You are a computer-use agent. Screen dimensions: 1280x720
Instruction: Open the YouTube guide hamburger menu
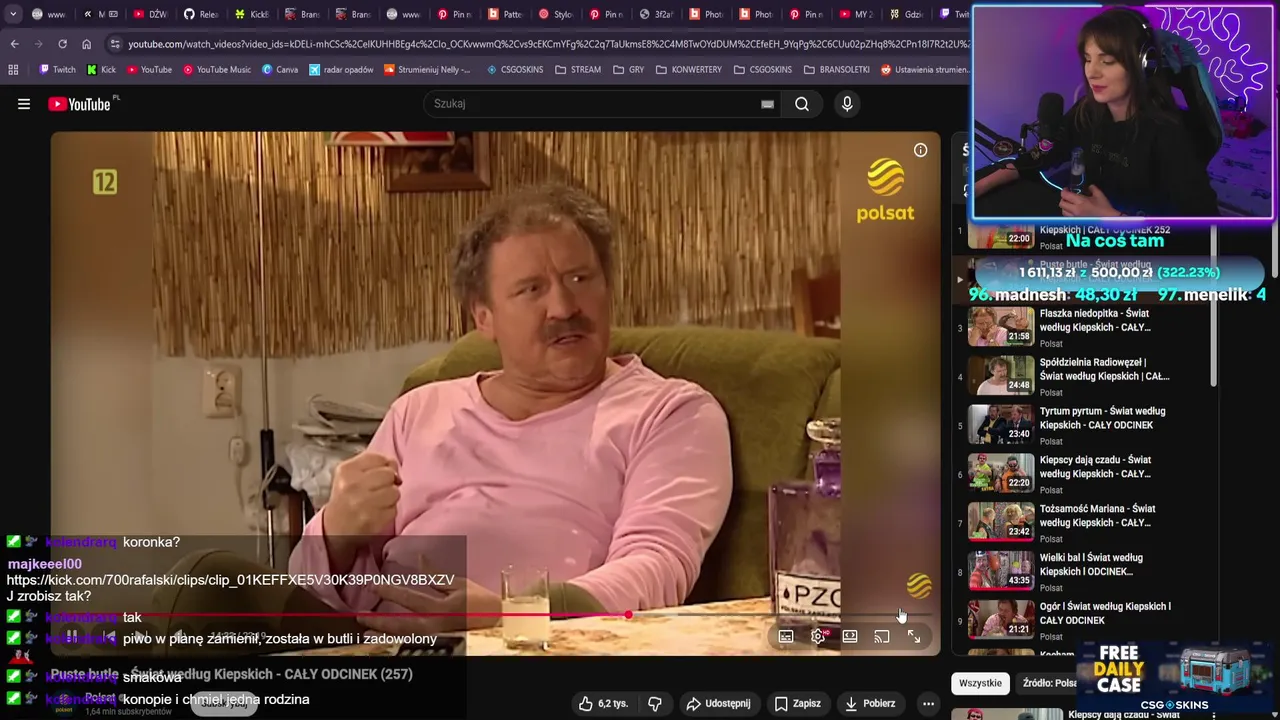(24, 104)
